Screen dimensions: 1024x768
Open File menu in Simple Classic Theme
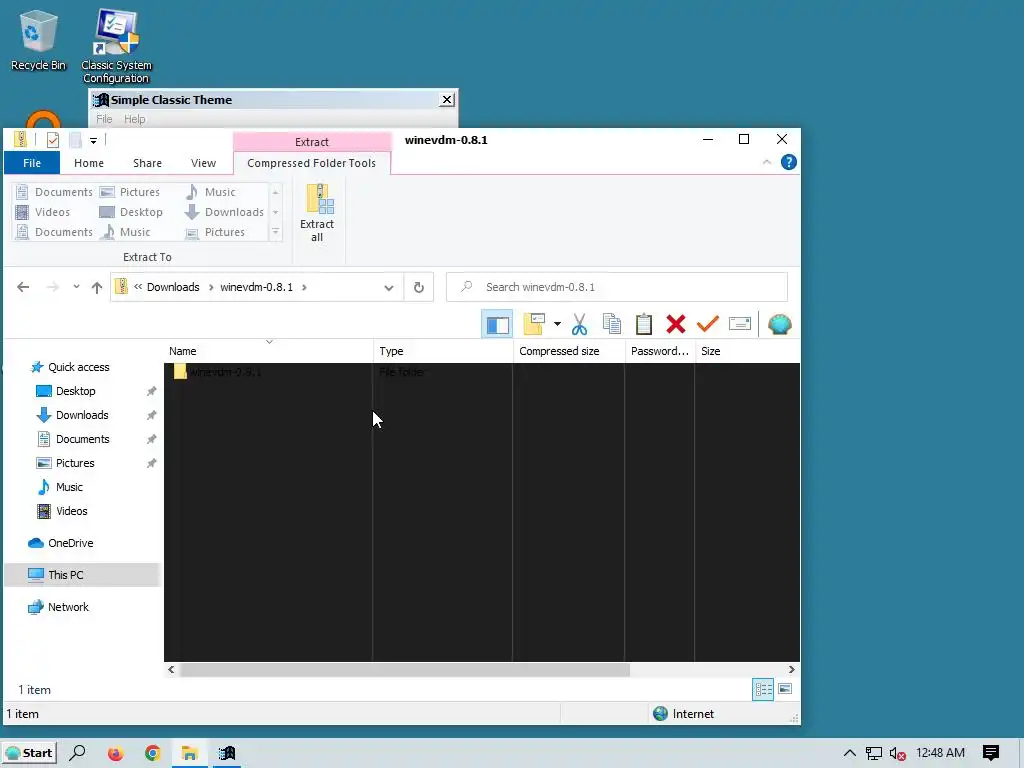tap(104, 119)
